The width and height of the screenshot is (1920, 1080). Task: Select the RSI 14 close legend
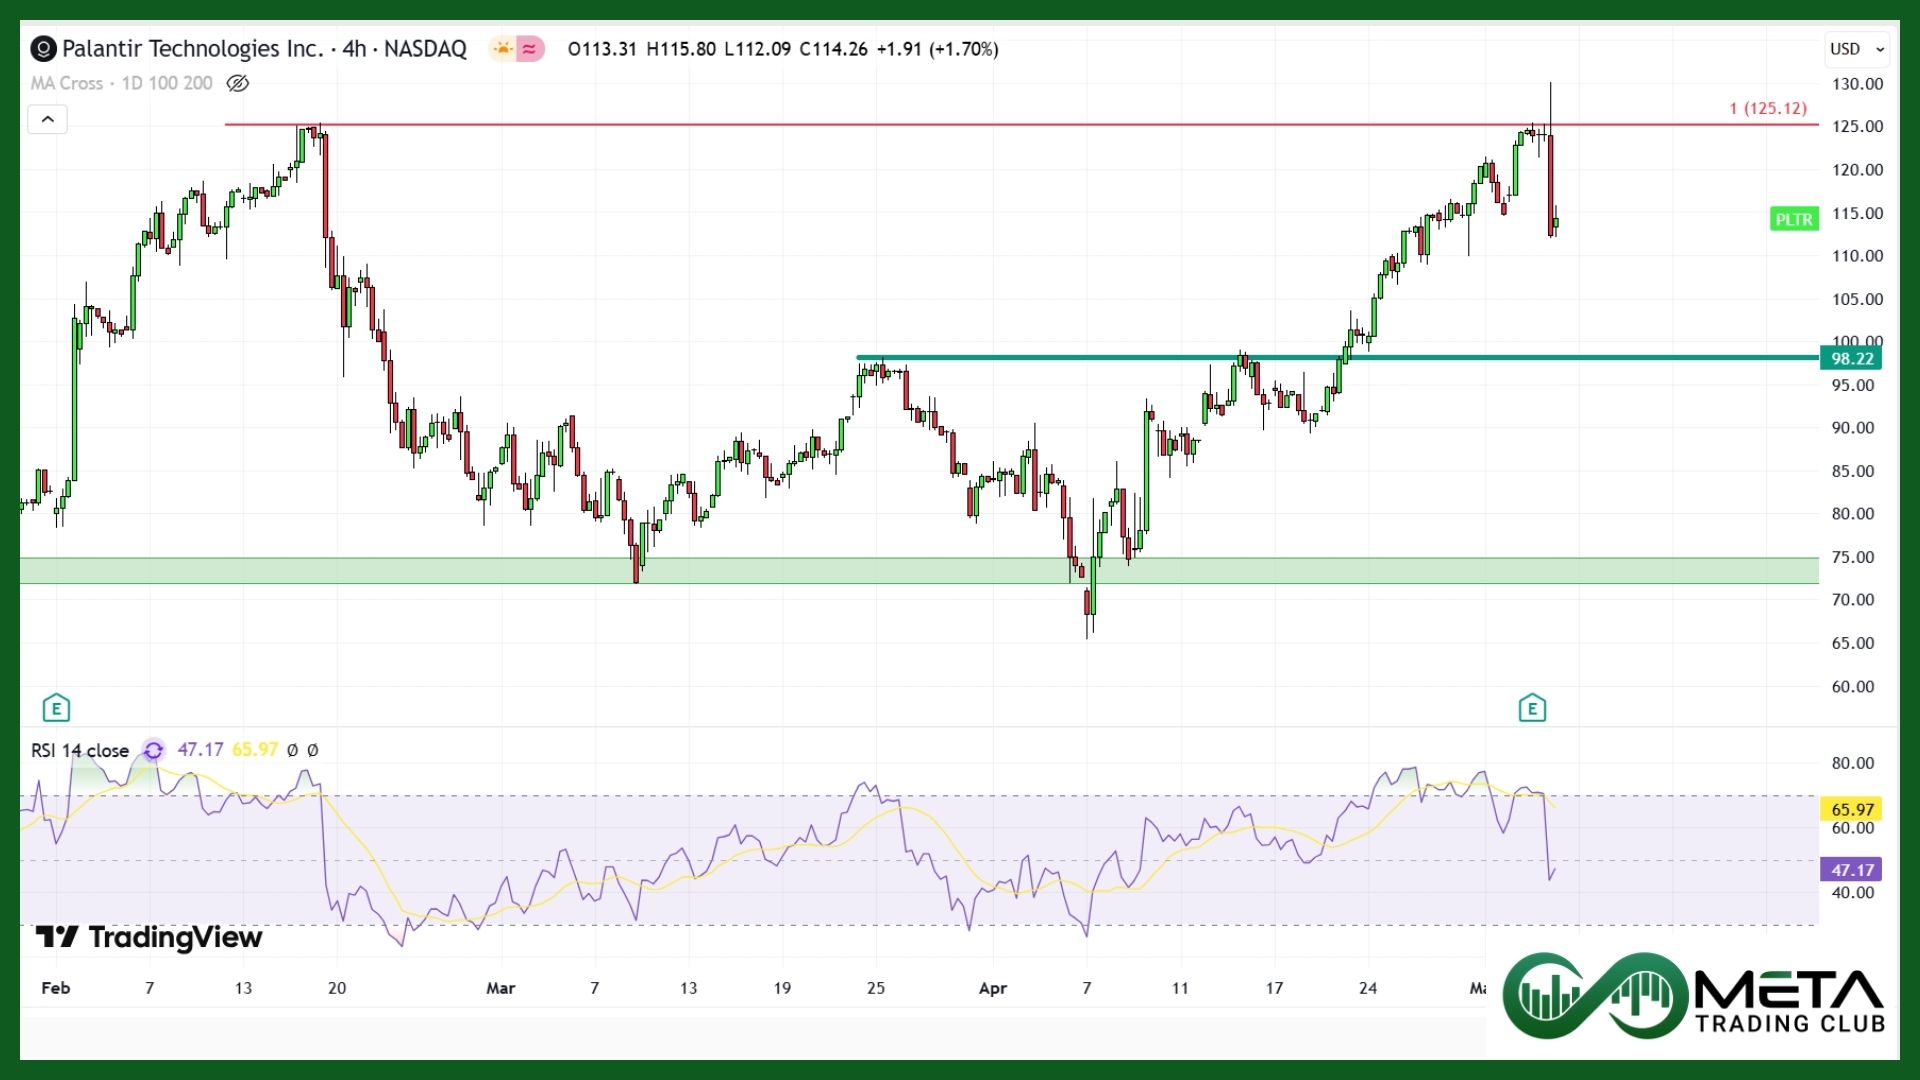80,750
